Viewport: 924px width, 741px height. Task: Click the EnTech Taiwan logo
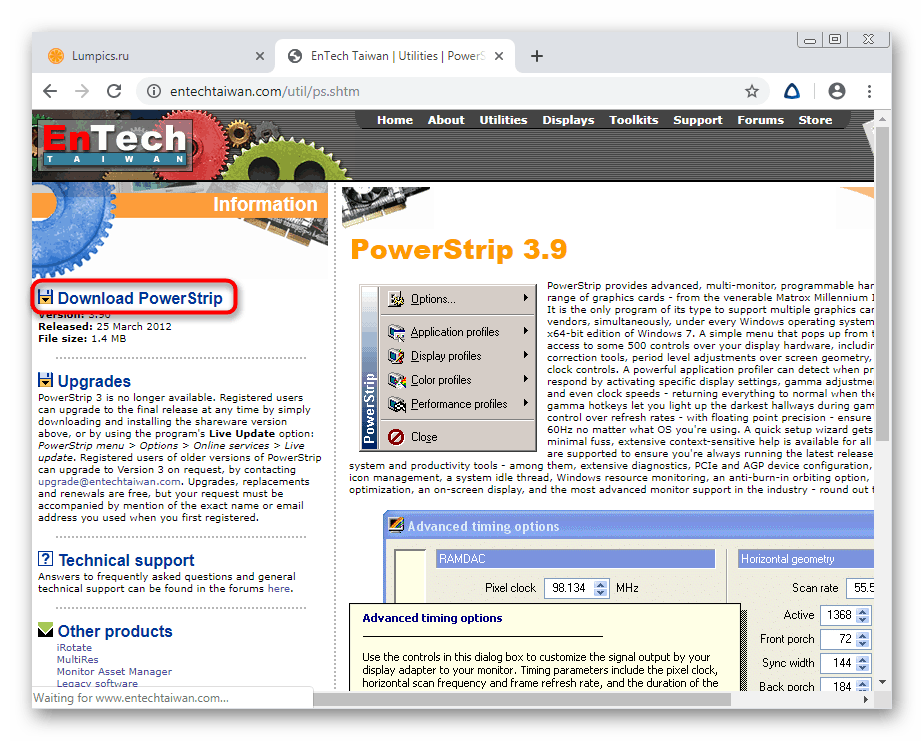(x=116, y=146)
